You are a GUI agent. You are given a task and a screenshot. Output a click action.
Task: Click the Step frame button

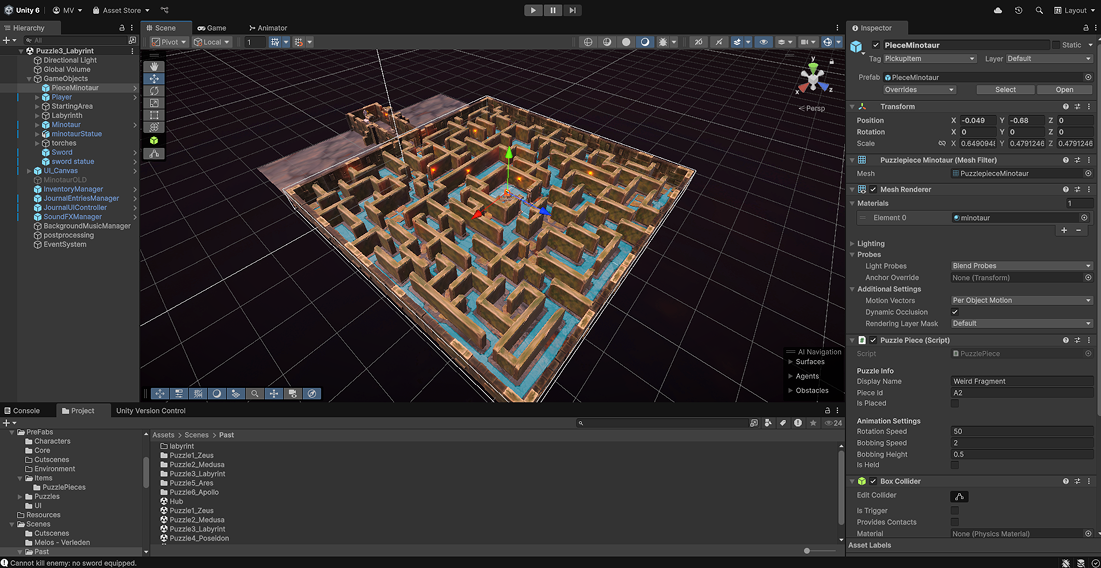572,10
